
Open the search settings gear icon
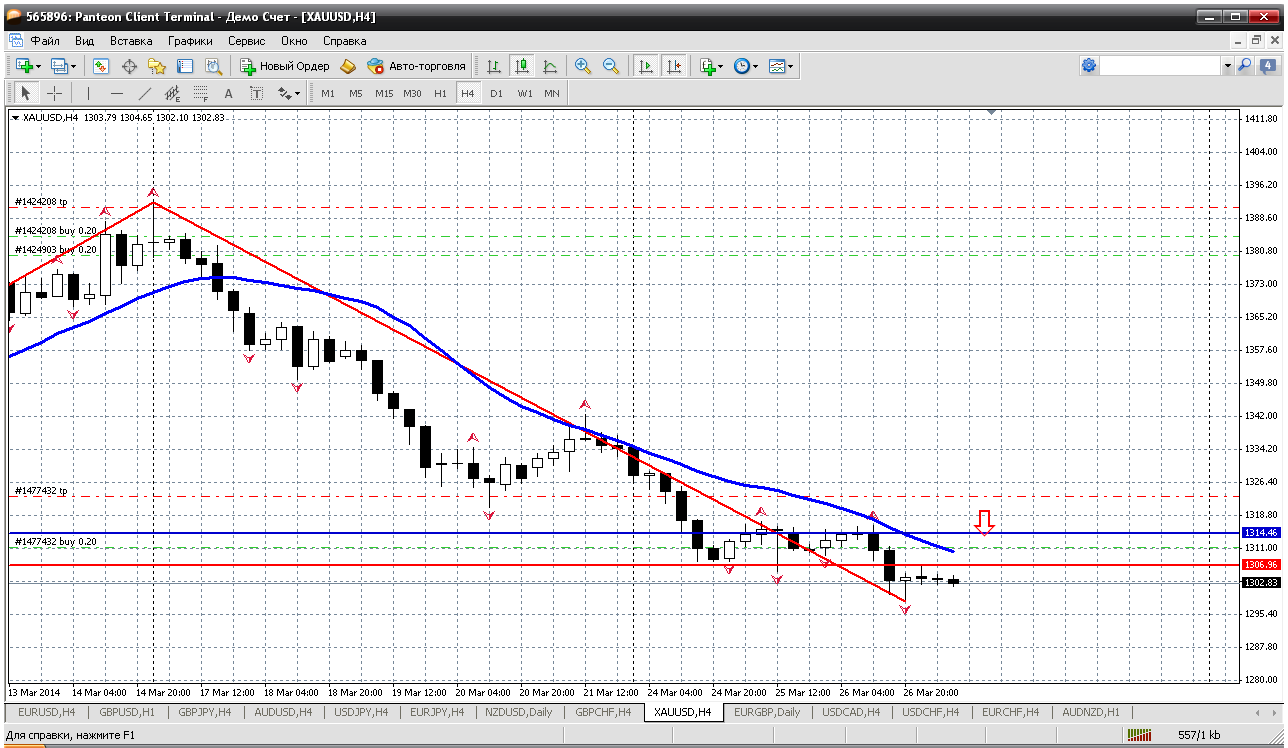pos(1089,65)
